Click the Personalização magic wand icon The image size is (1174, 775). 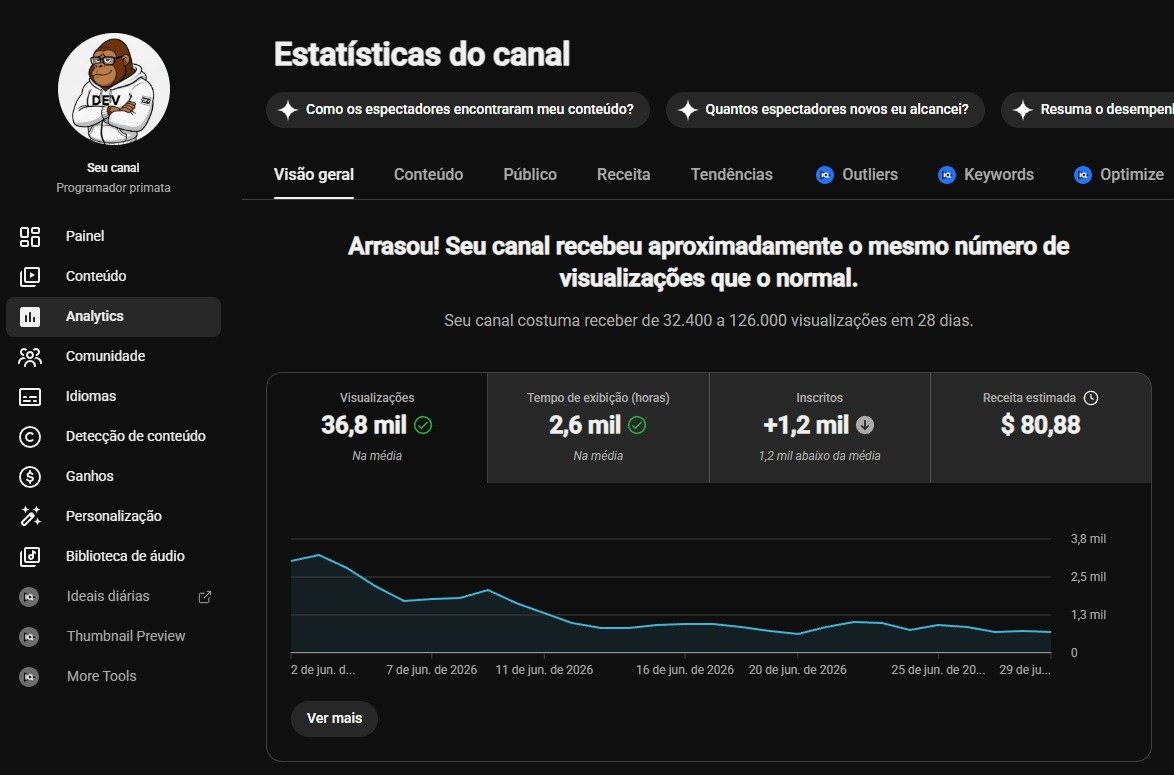pyautogui.click(x=30, y=516)
